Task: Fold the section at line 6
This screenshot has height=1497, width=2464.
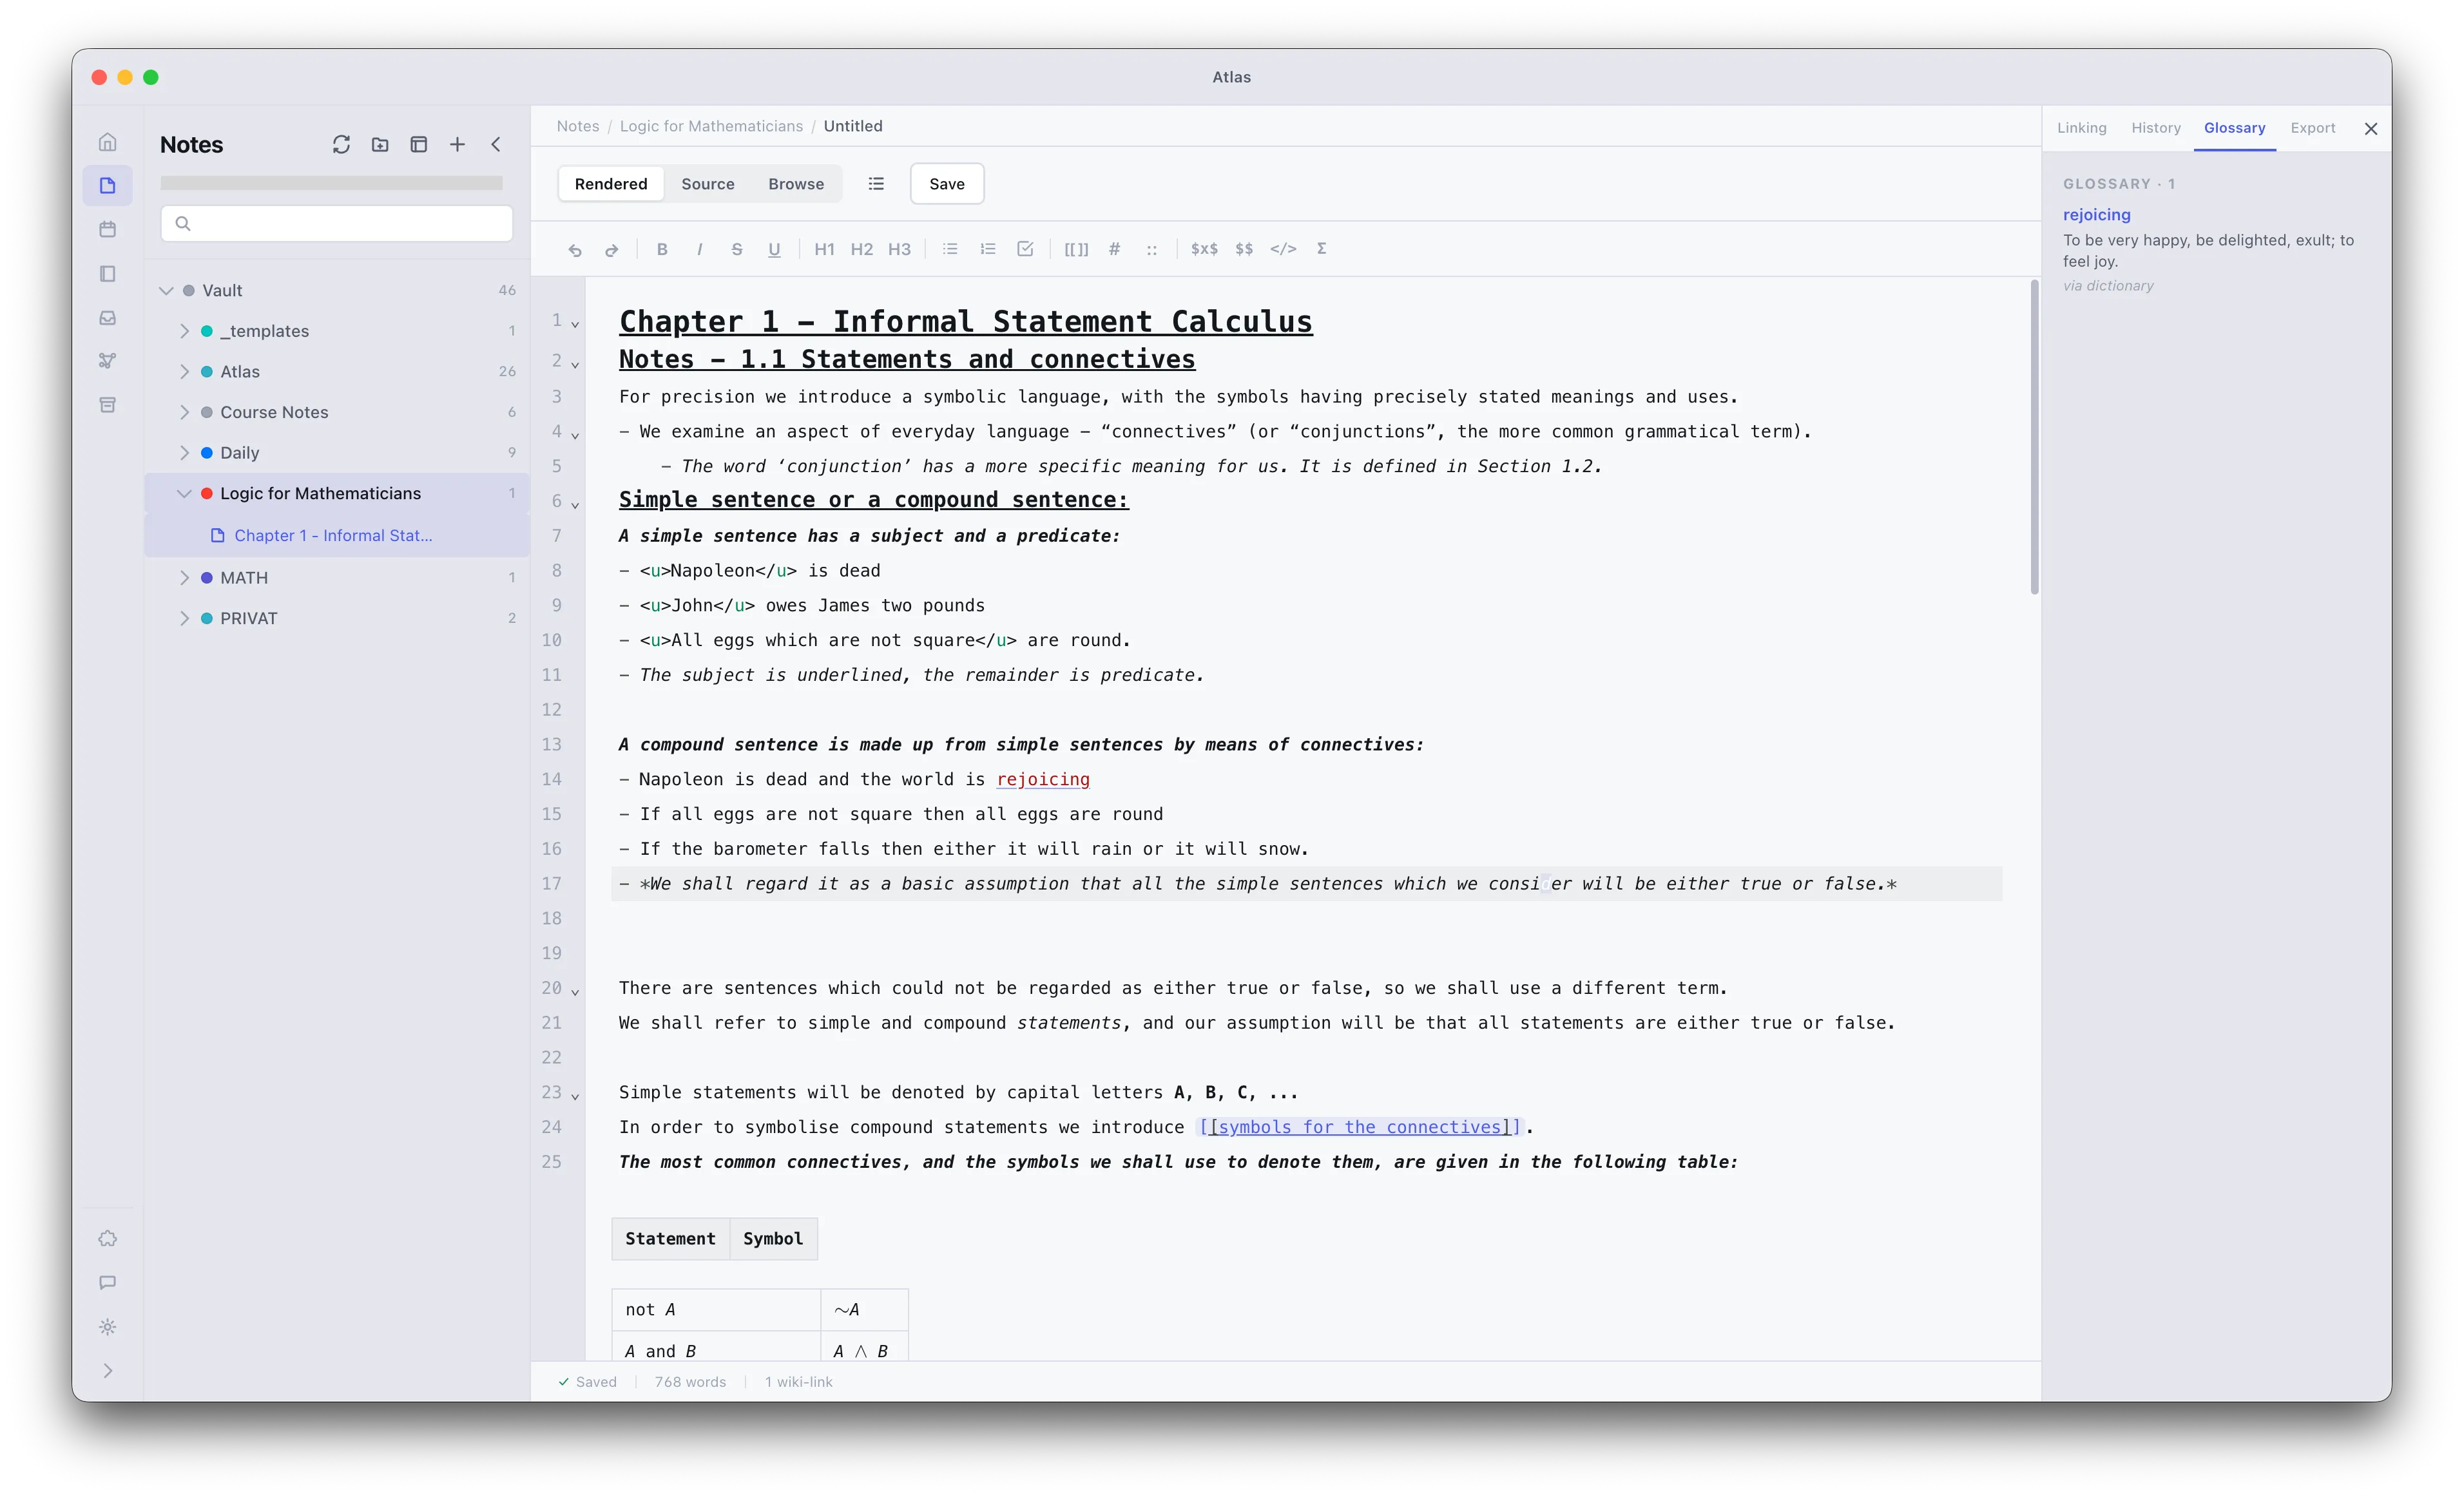Action: pos(575,505)
